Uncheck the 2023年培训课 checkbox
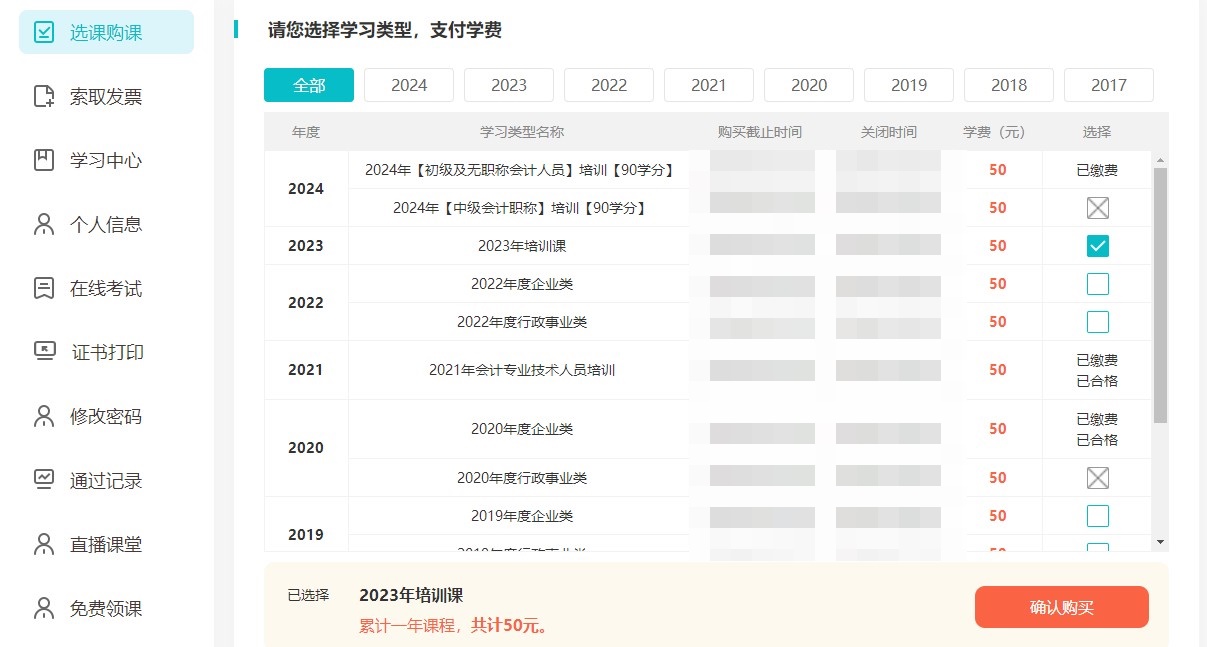This screenshot has height=647, width=1207. pyautogui.click(x=1097, y=246)
